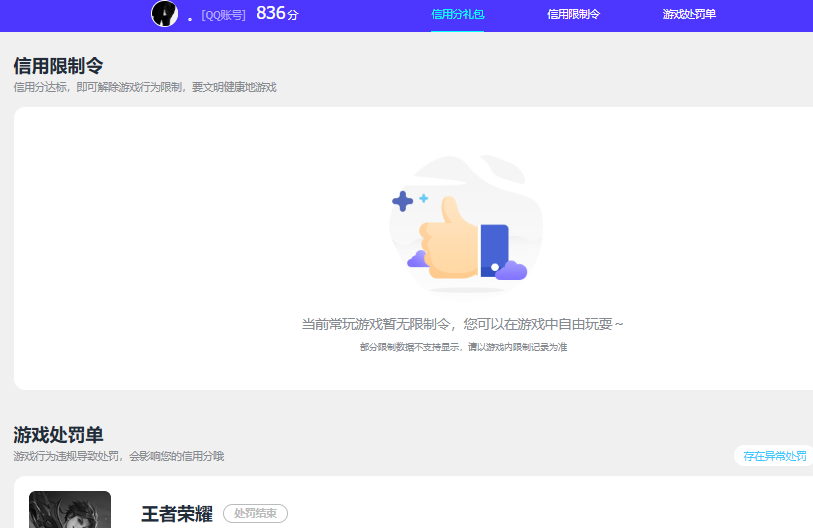Click the 游戏处罚单 section heading

point(58,435)
